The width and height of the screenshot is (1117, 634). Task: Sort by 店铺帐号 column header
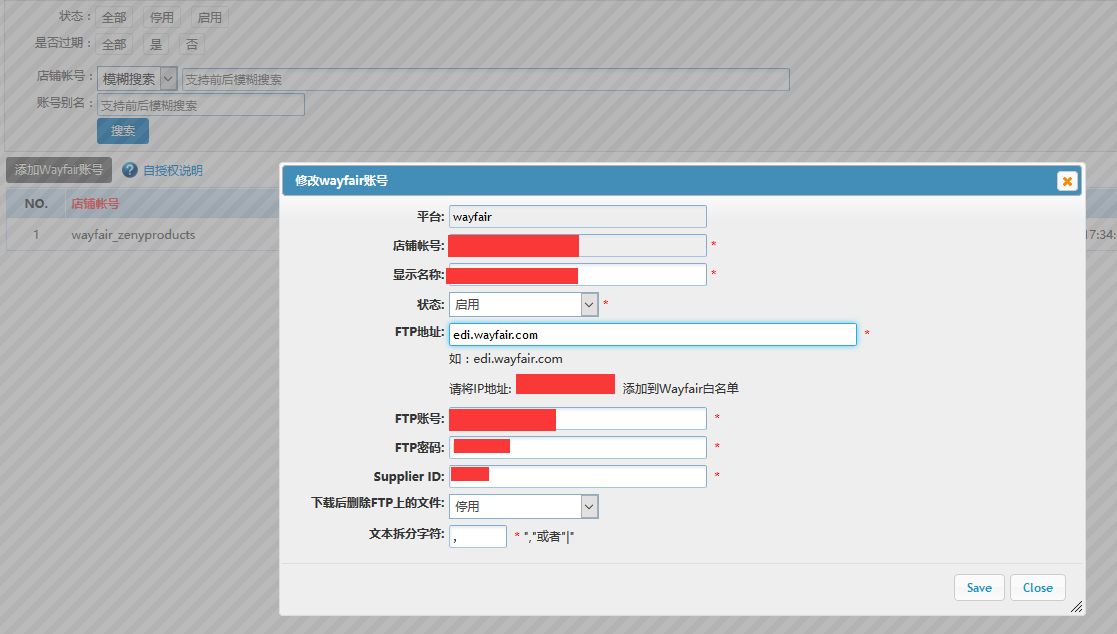coord(95,203)
